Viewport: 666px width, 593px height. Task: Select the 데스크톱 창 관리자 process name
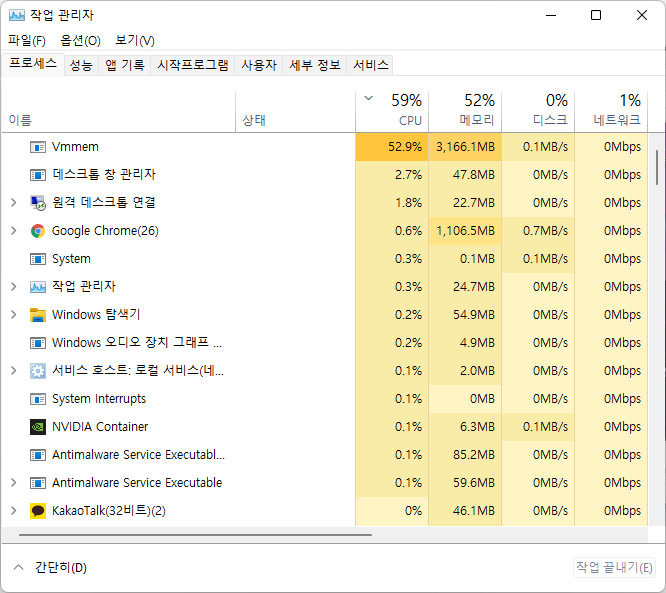point(104,175)
